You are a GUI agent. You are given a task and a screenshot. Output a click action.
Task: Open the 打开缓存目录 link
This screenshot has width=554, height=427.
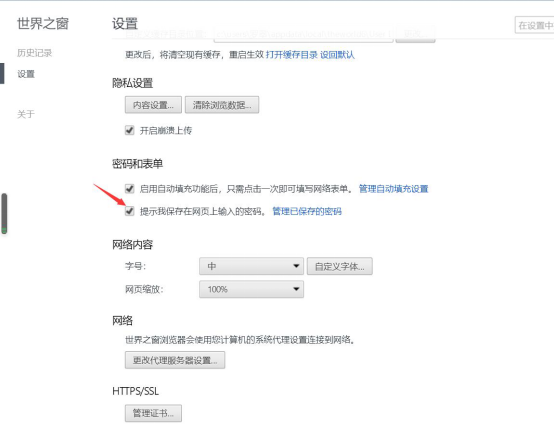291,55
